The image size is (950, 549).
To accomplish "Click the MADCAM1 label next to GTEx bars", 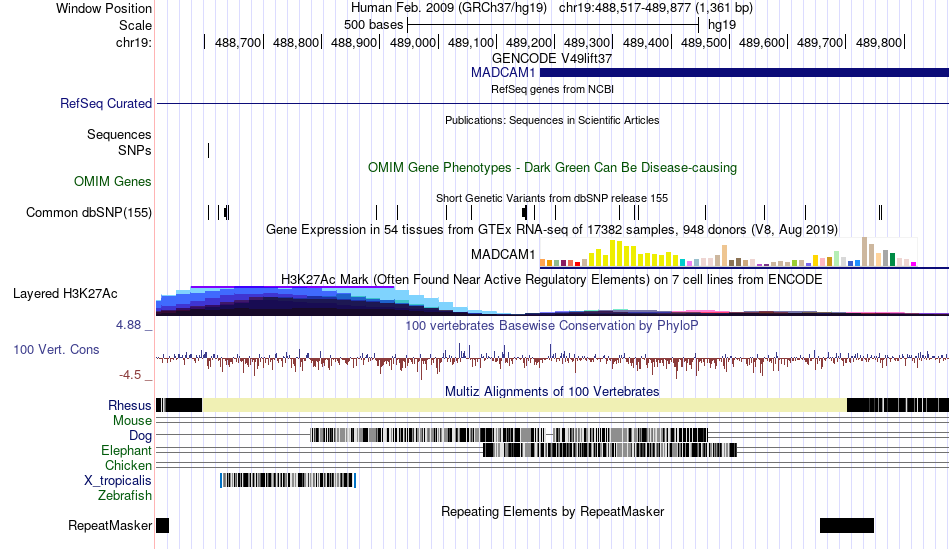I will (x=503, y=255).
